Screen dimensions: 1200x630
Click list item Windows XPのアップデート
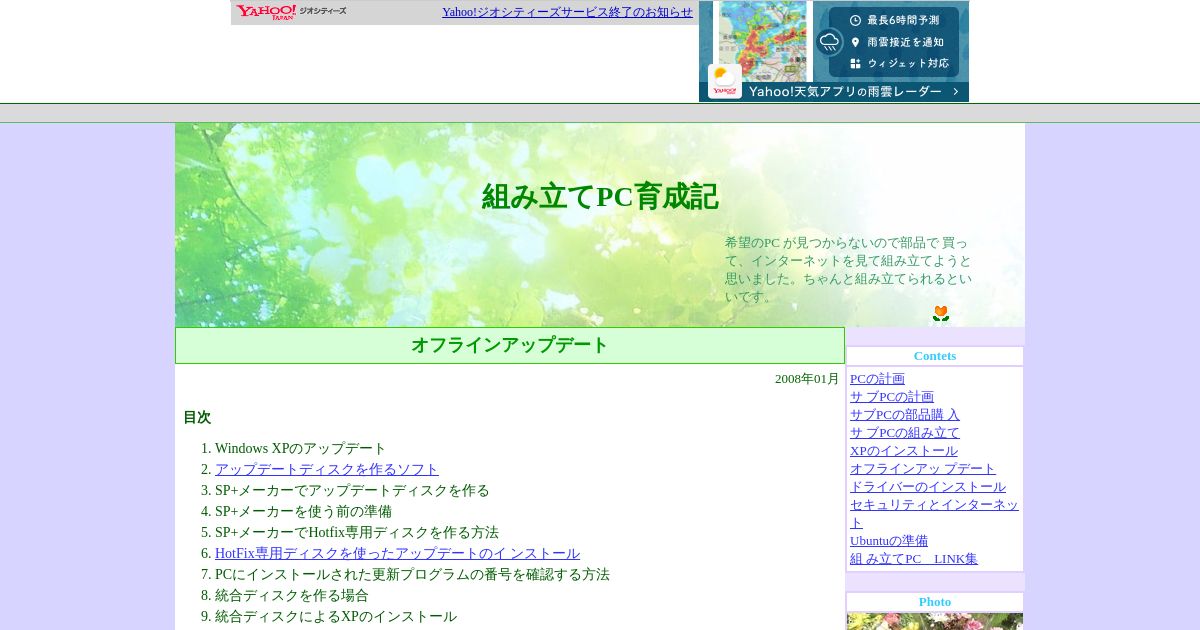[300, 449]
